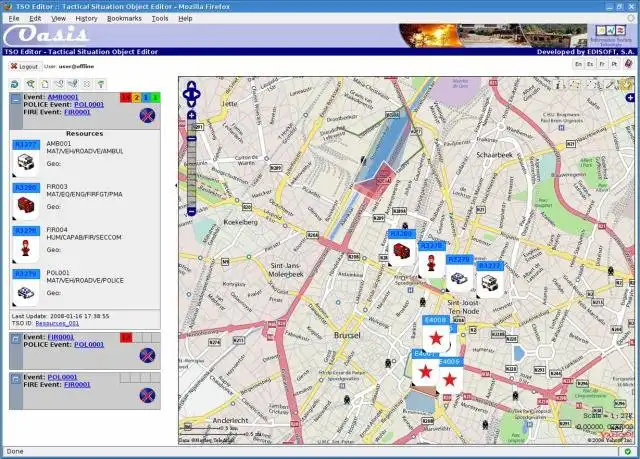This screenshot has height=459, width=640.
Task: Click the R3278 label in resources list
Action: (x=26, y=231)
